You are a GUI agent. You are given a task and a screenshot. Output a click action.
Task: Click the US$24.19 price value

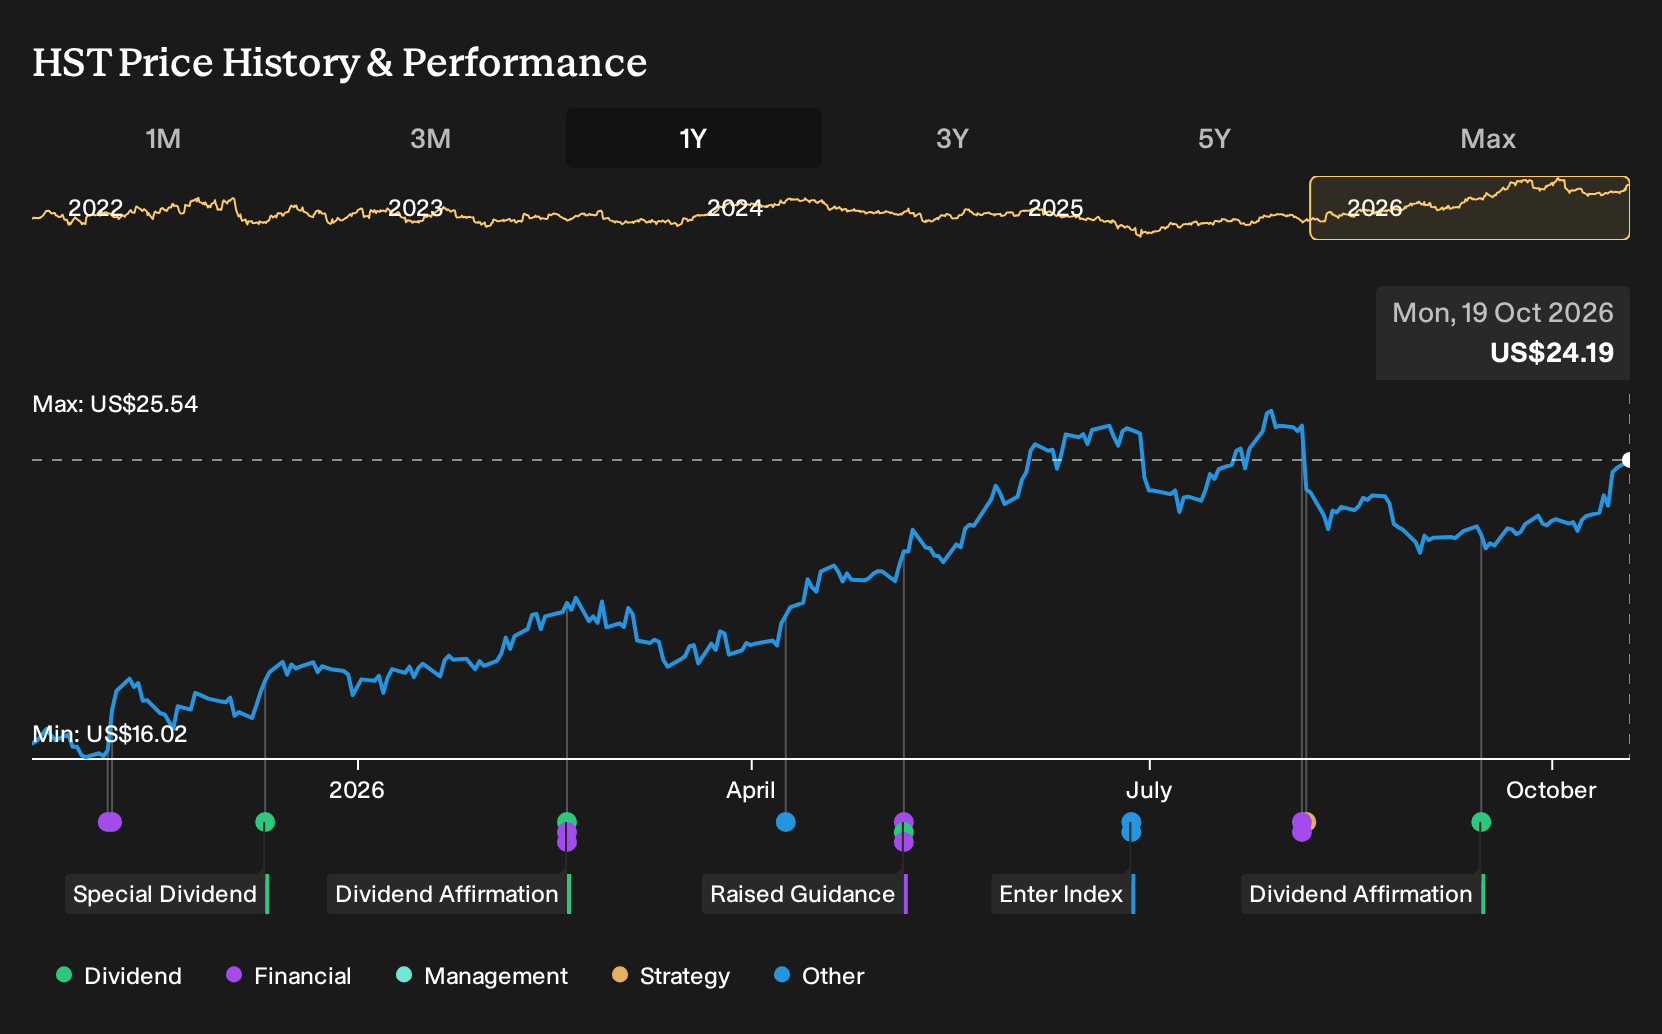click(1552, 353)
